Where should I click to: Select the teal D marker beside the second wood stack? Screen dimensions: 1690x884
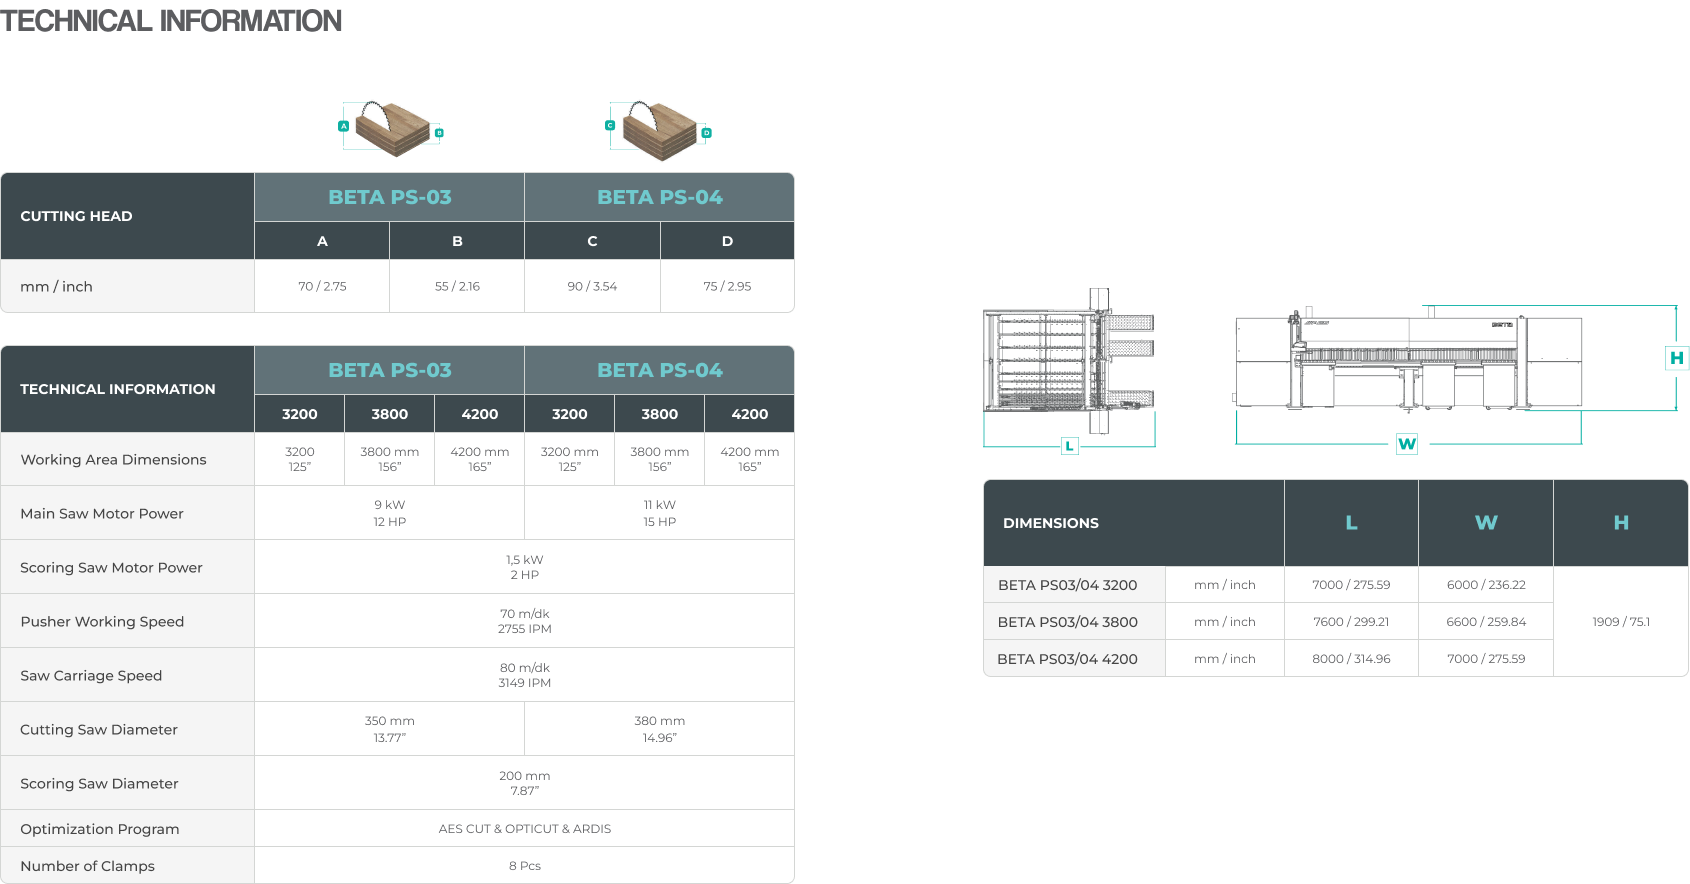[x=706, y=132]
